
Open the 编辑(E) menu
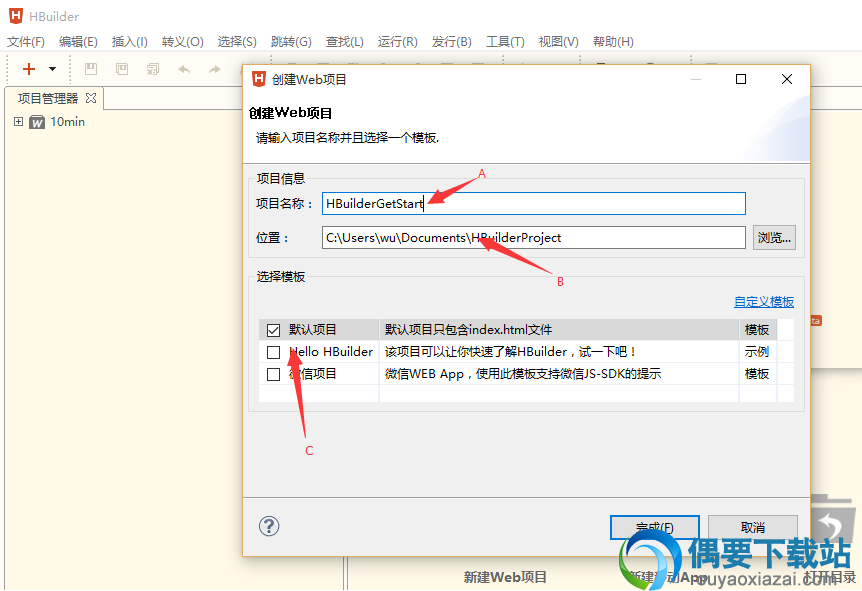78,42
